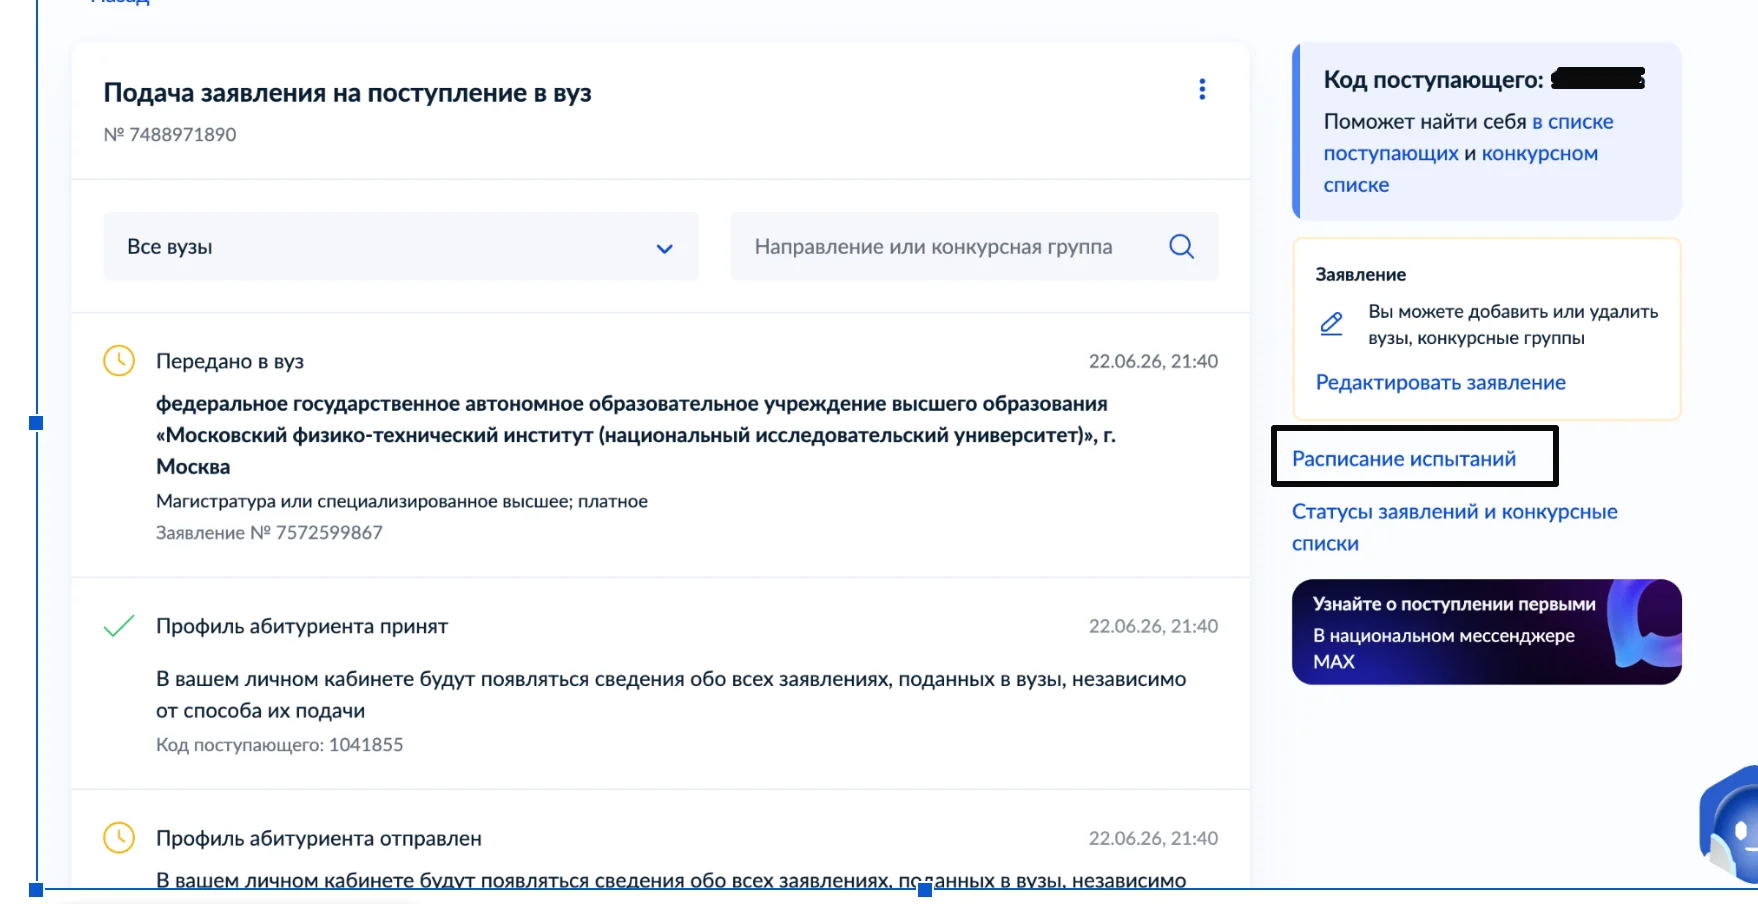1758x904 pixels.
Task: Open the chat assistant robot icon
Action: (1732, 823)
